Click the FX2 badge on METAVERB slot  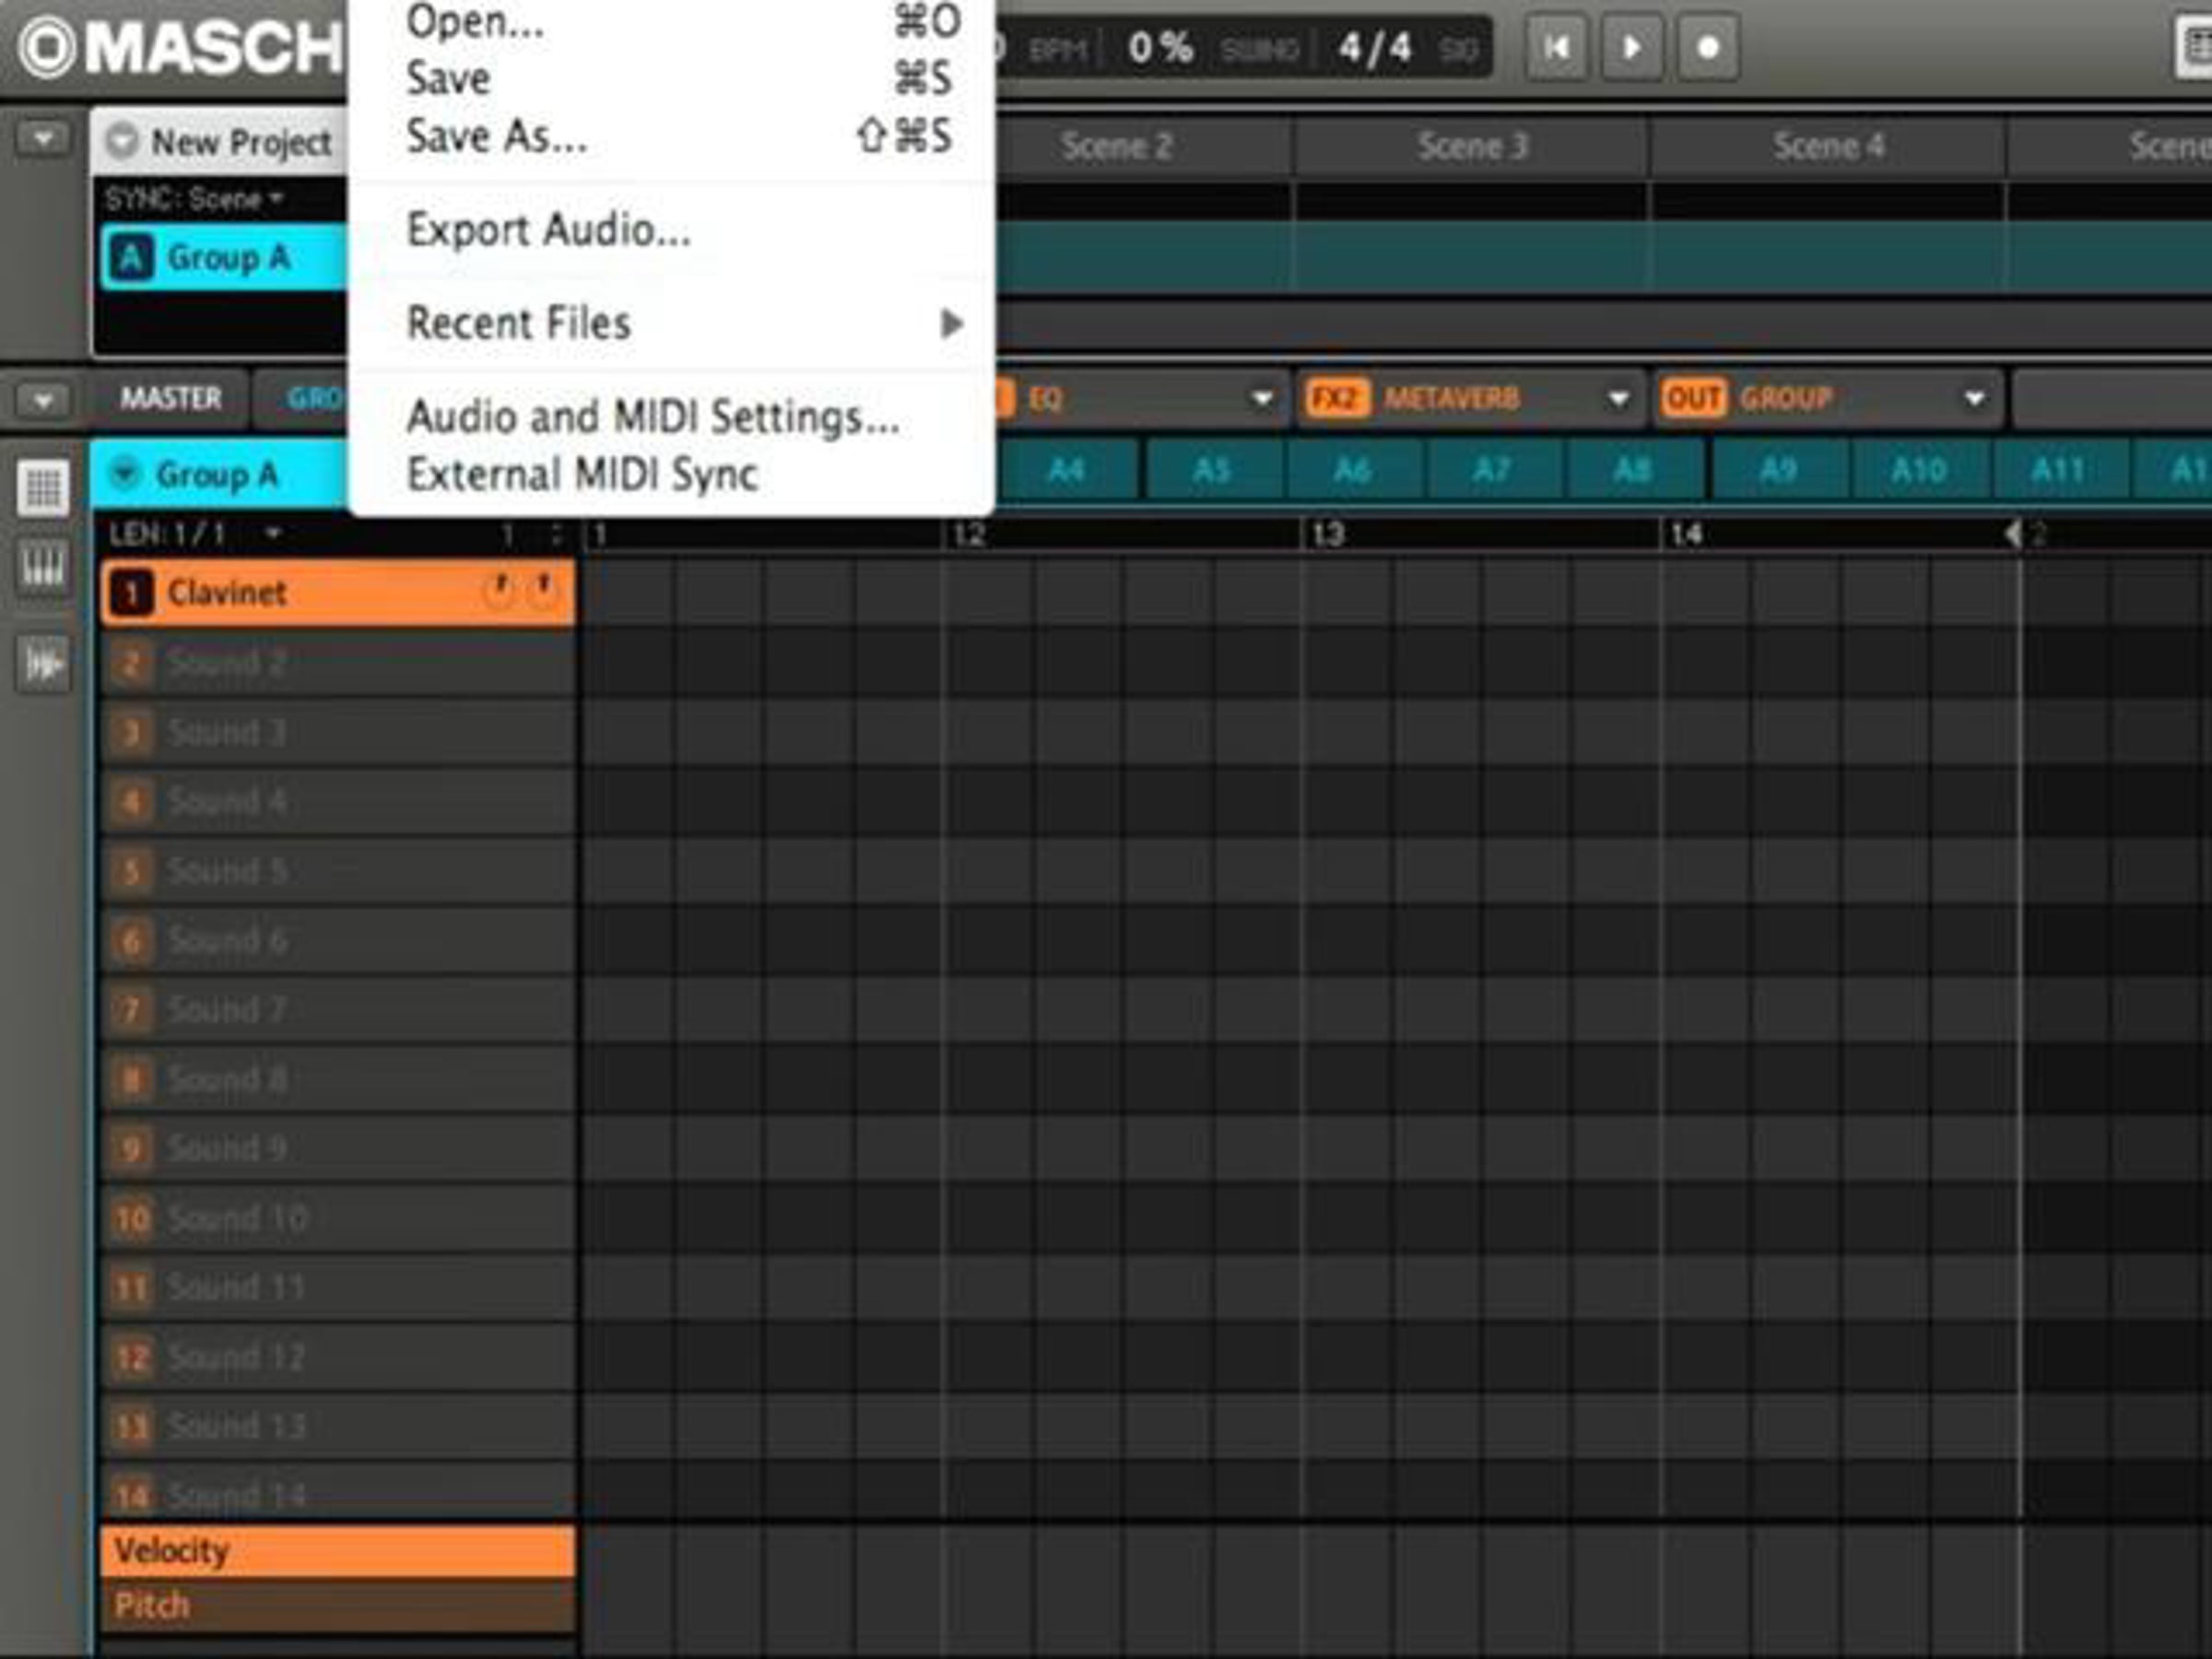tap(1337, 399)
